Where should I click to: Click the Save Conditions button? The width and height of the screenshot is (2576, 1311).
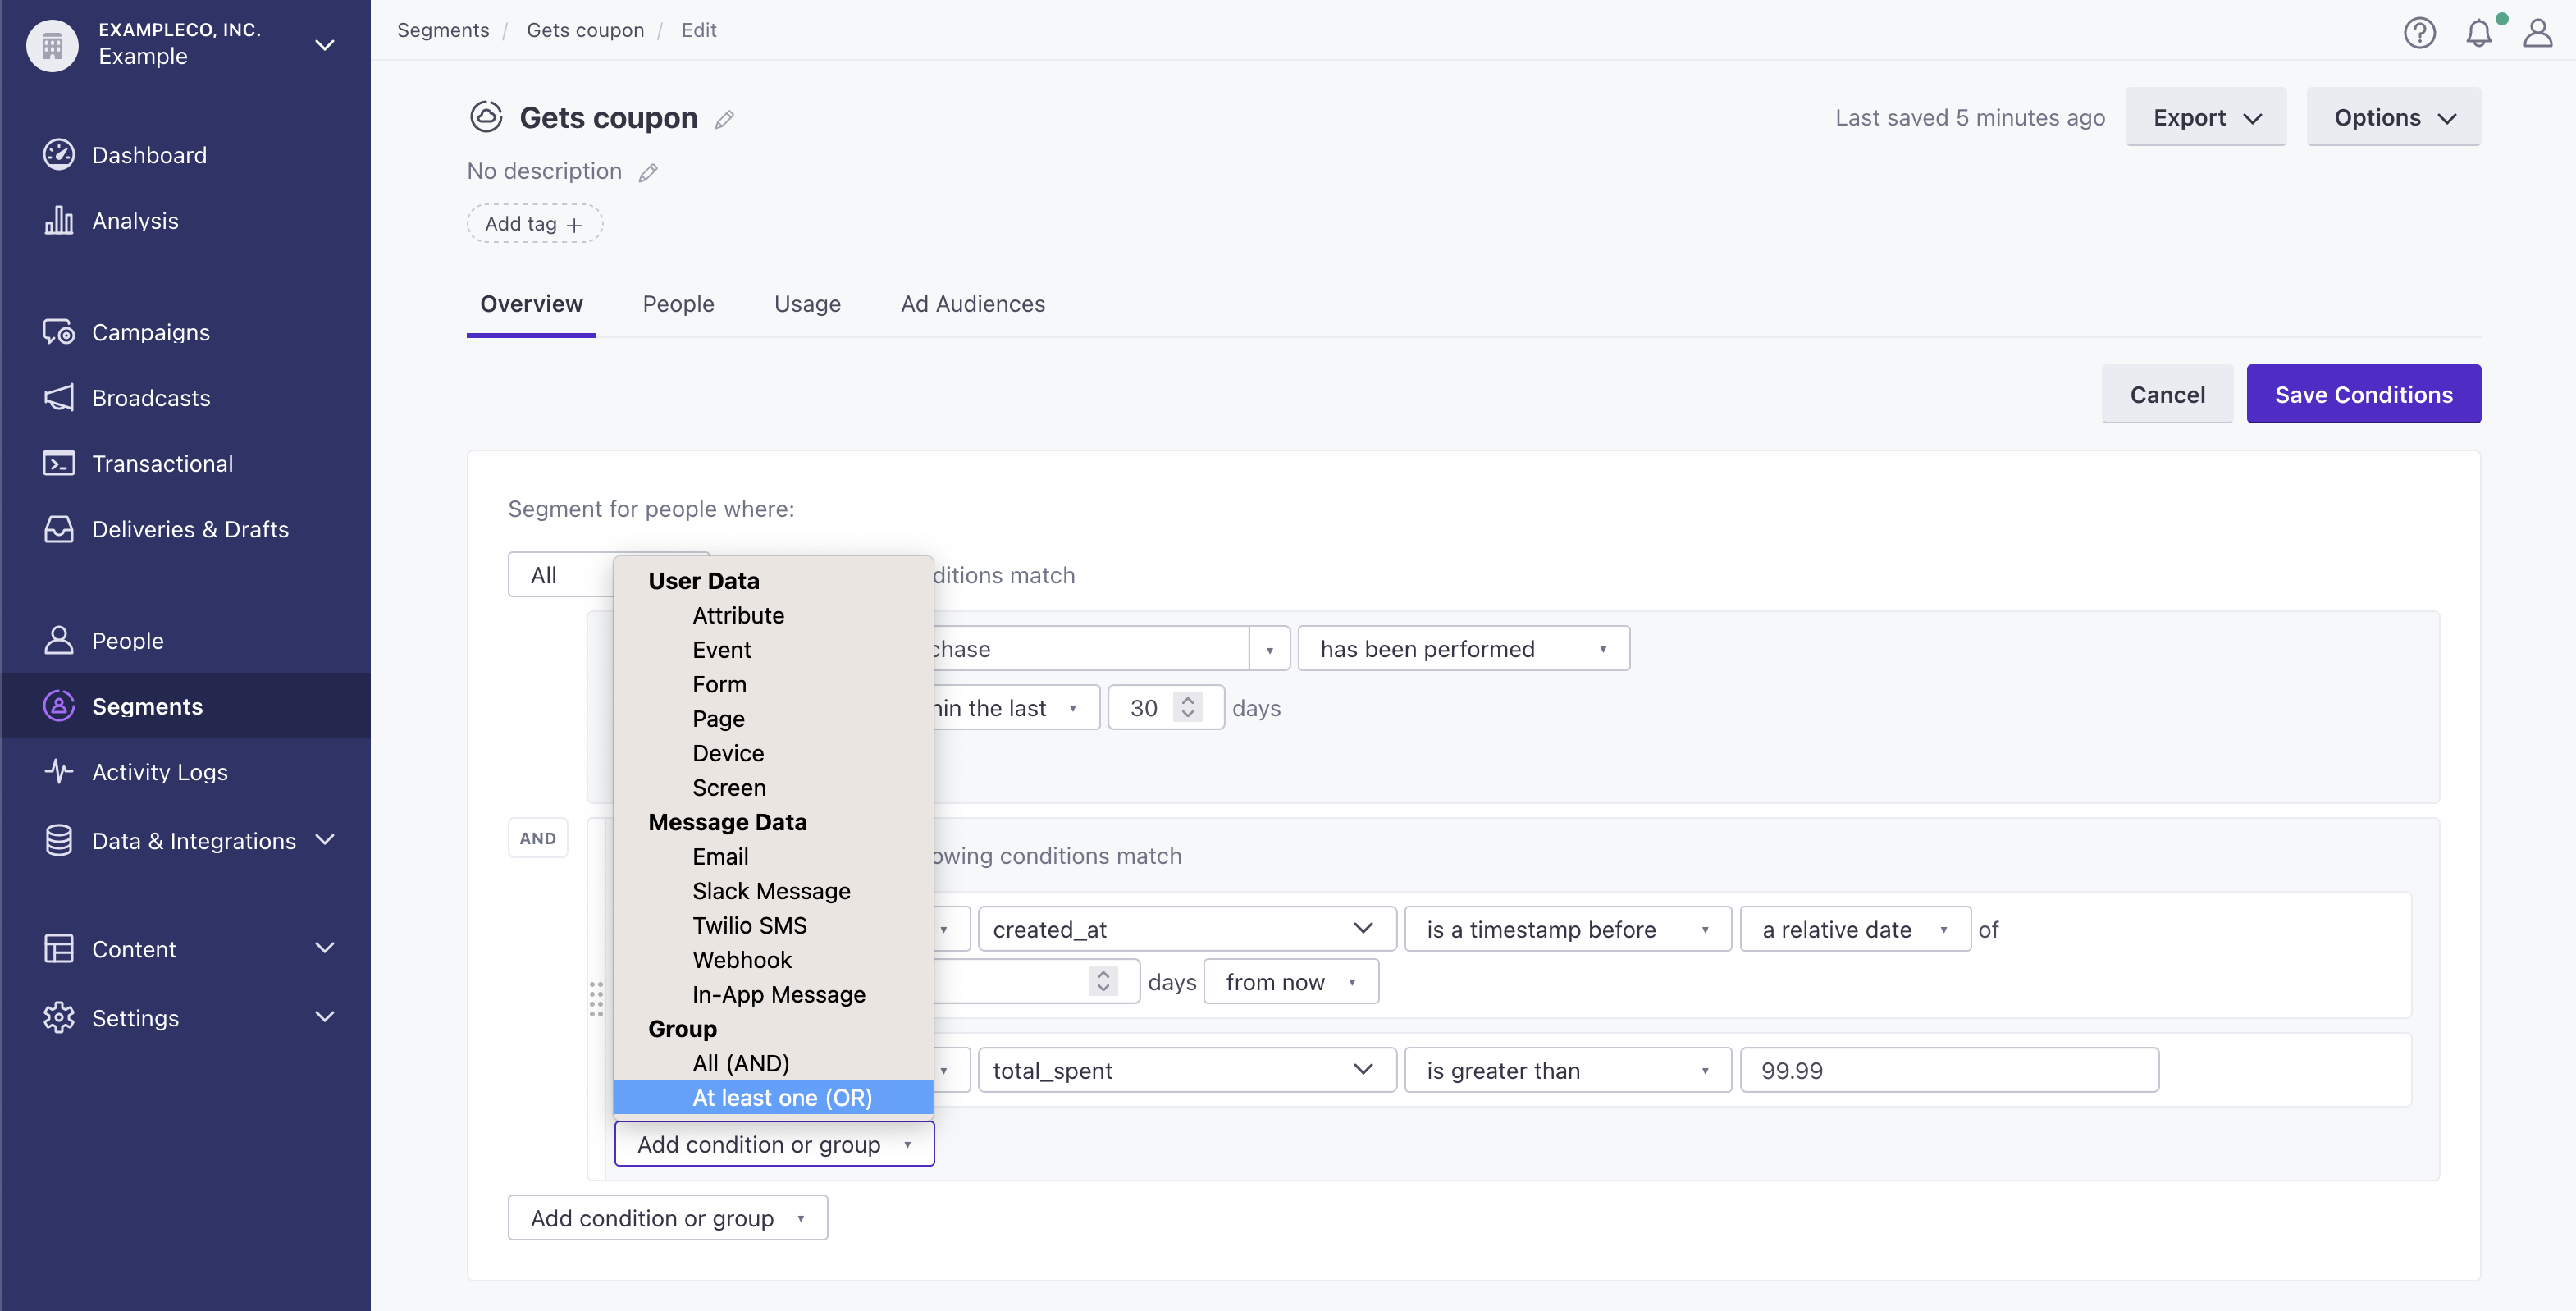pos(2363,394)
